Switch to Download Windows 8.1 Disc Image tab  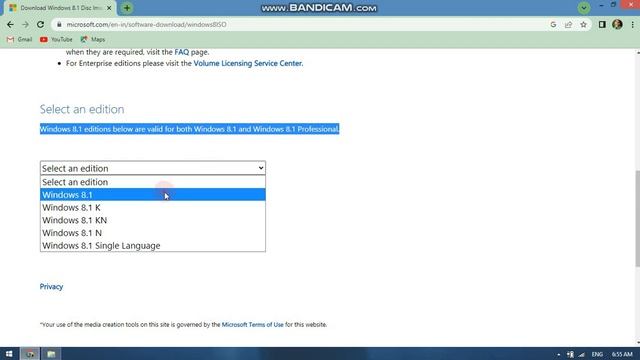tap(60, 8)
